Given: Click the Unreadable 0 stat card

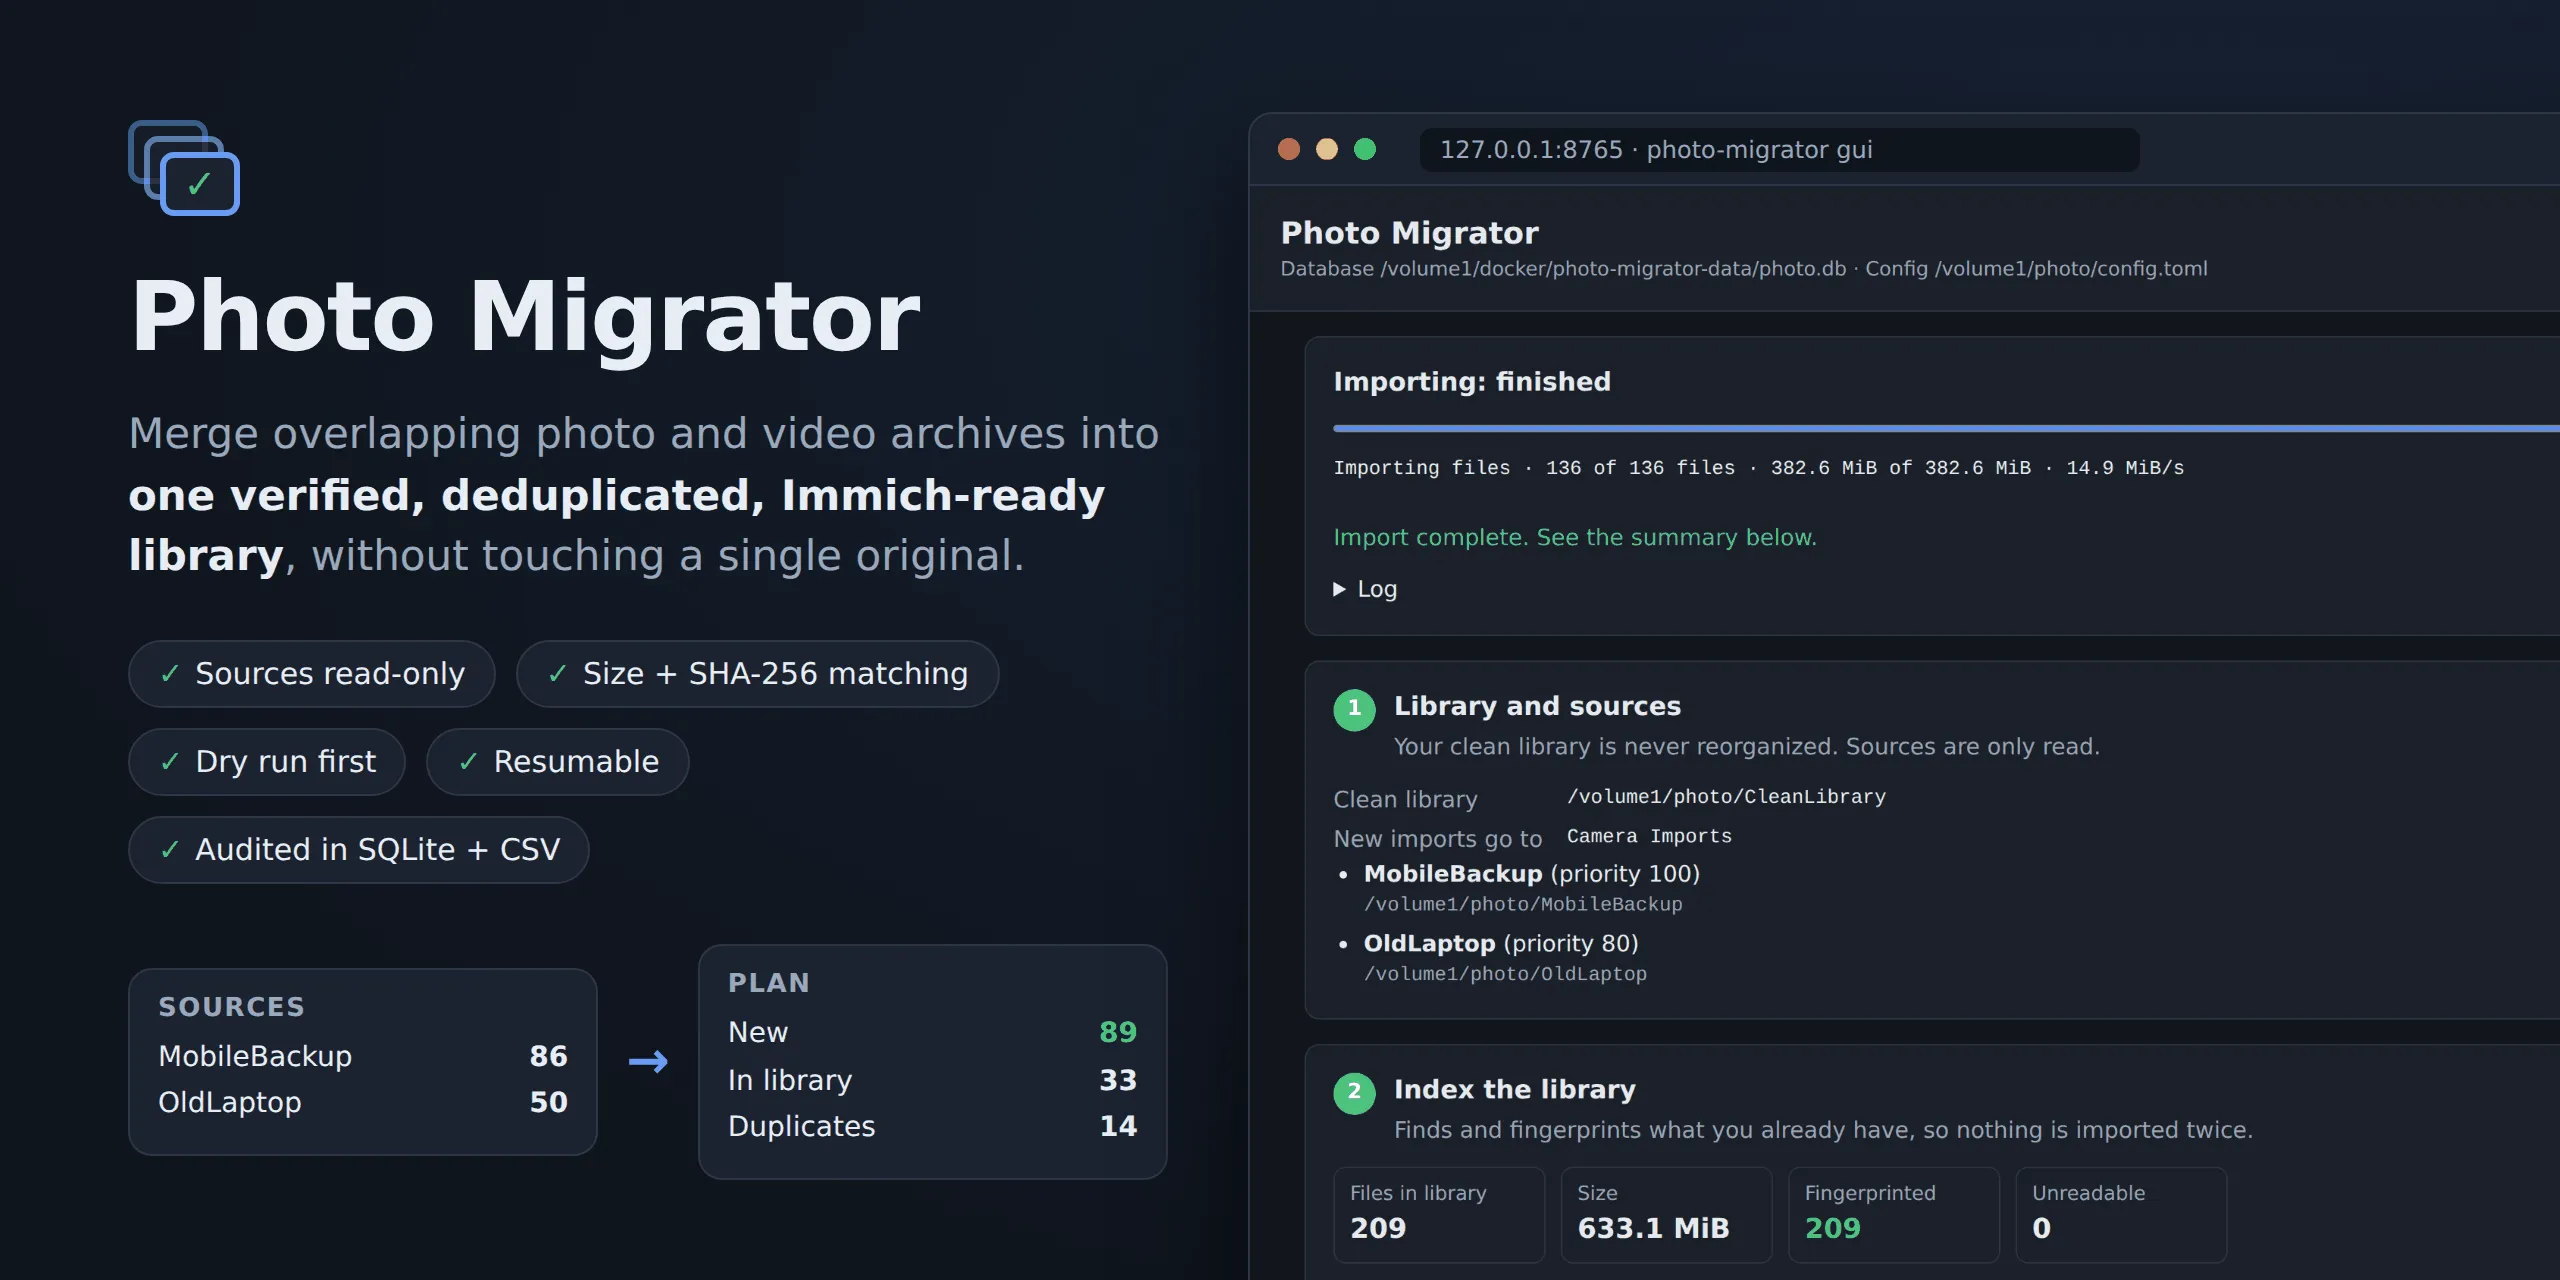Looking at the screenshot, I should click(x=2121, y=1215).
